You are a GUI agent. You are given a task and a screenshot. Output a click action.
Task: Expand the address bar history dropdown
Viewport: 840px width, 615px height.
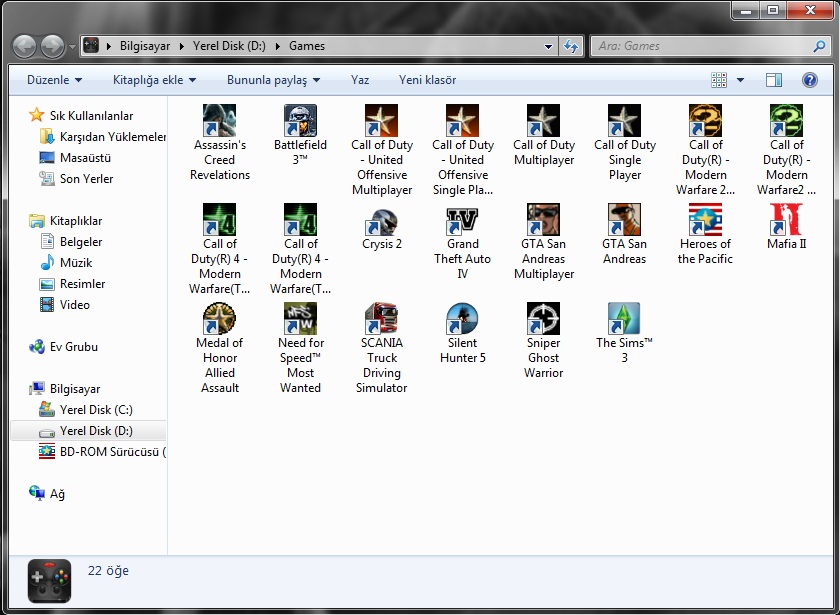548,47
